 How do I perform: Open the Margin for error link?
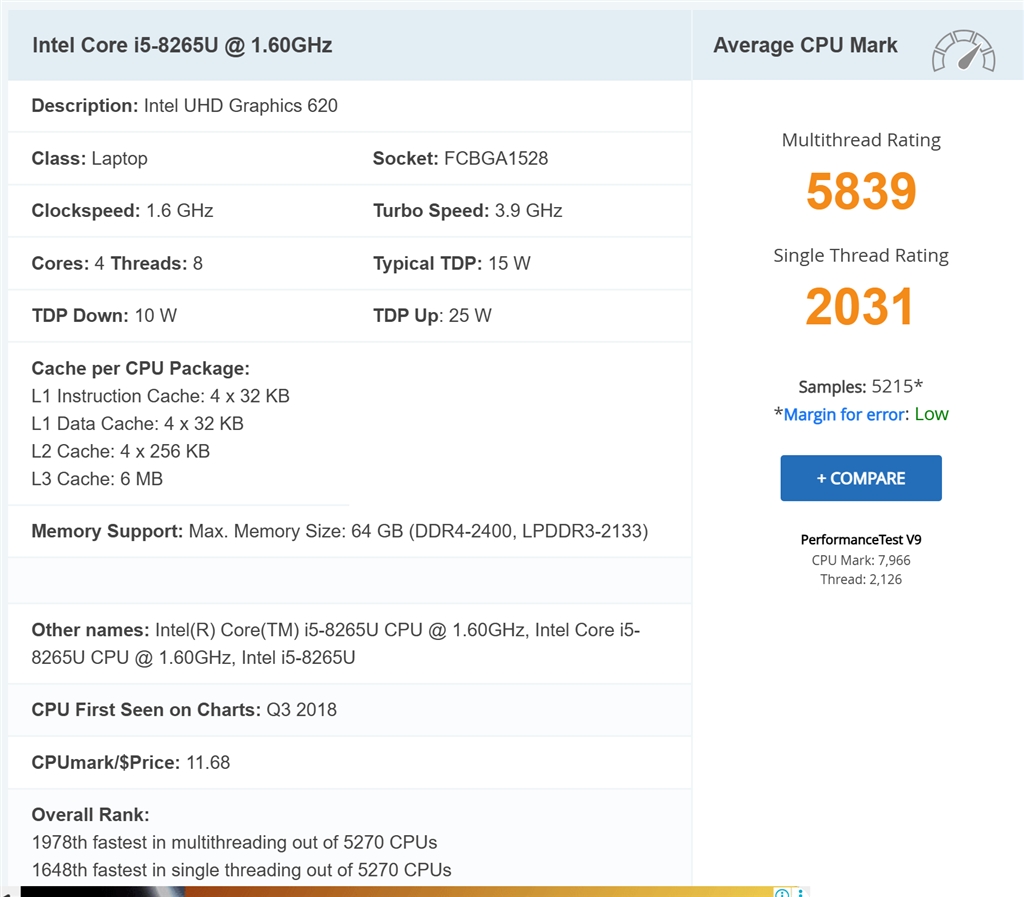846,414
